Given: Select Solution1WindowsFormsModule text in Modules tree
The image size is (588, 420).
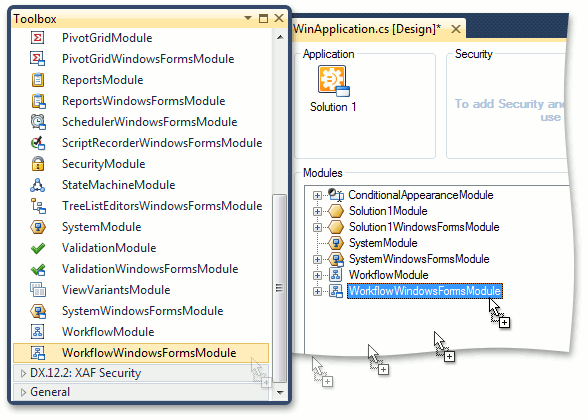Looking at the screenshot, I should [424, 227].
